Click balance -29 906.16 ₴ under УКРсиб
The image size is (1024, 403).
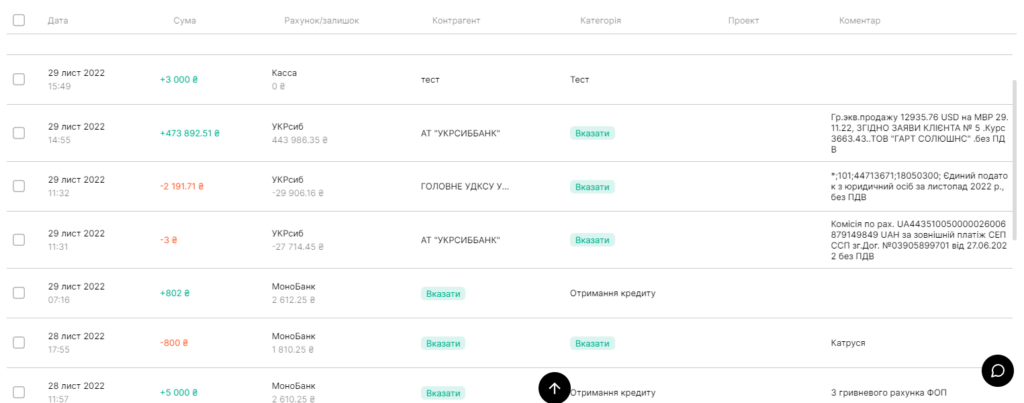[x=298, y=193]
